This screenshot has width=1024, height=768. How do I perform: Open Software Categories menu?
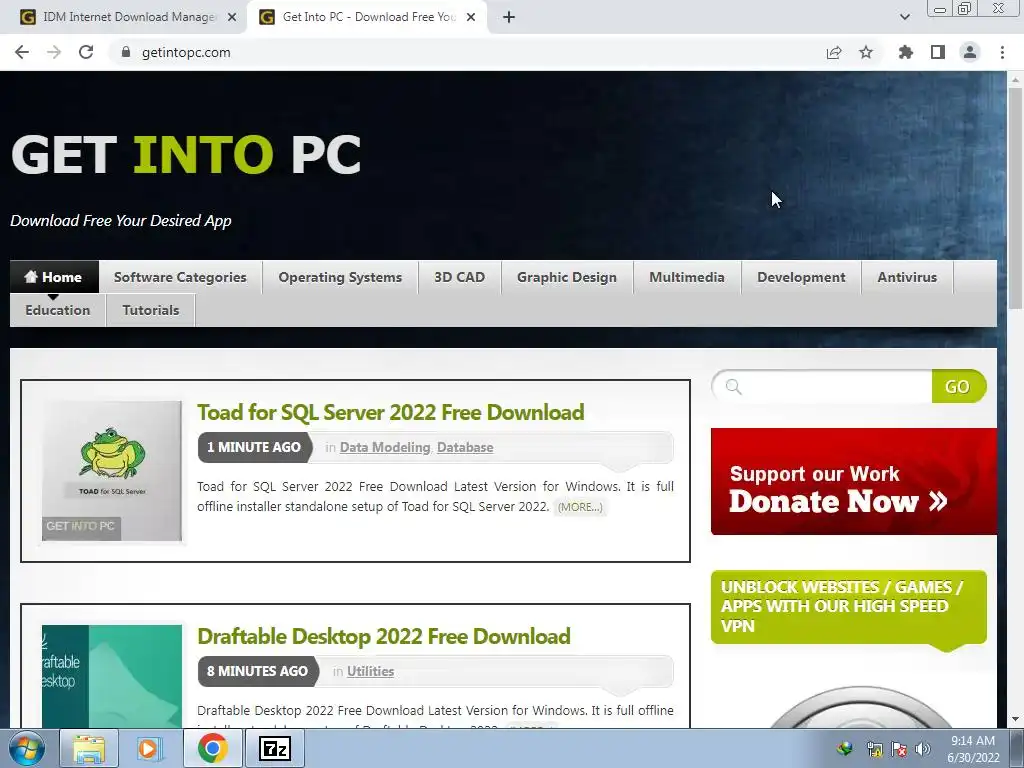pos(180,277)
